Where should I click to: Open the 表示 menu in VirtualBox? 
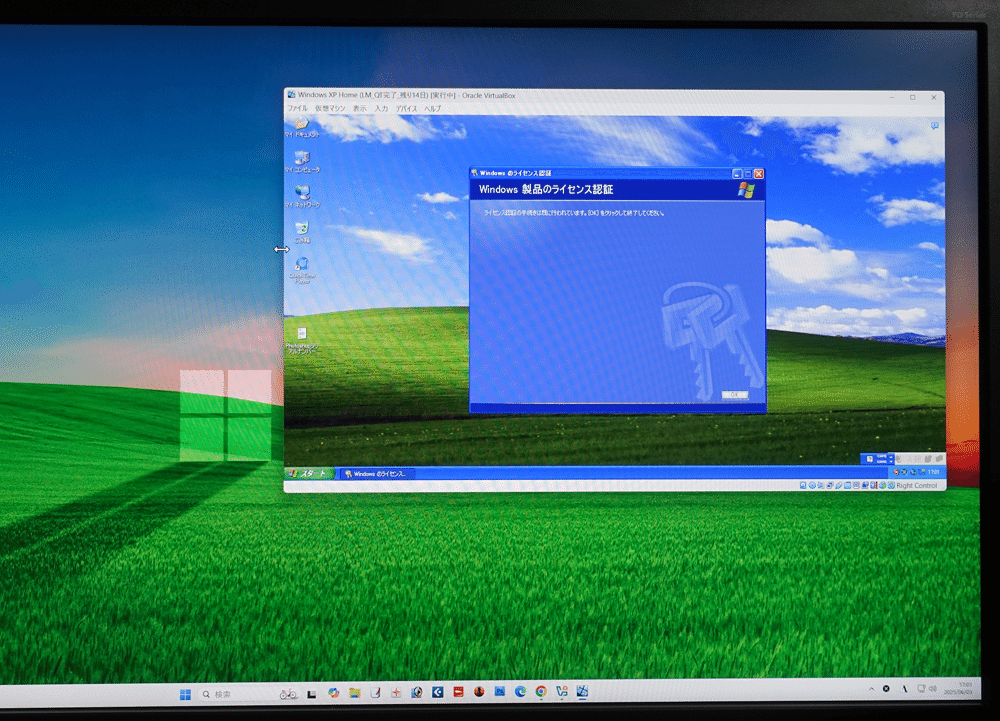point(360,108)
